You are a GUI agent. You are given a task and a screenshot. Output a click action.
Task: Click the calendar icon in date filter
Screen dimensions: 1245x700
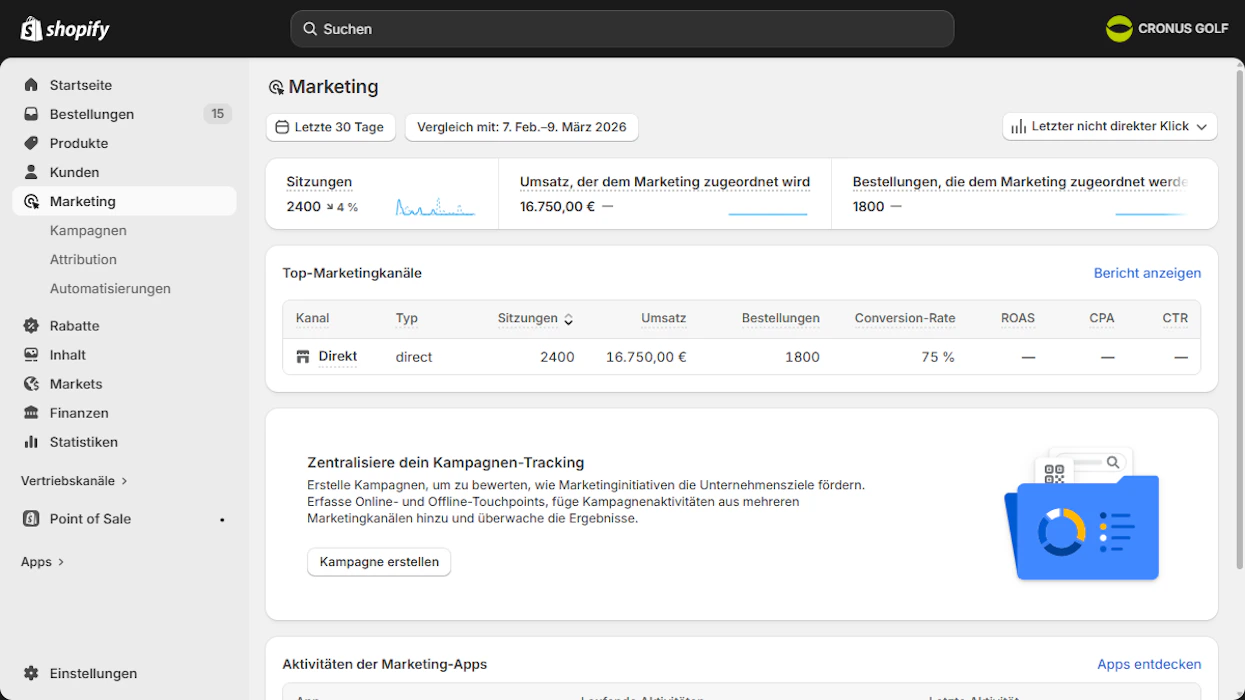click(x=282, y=127)
